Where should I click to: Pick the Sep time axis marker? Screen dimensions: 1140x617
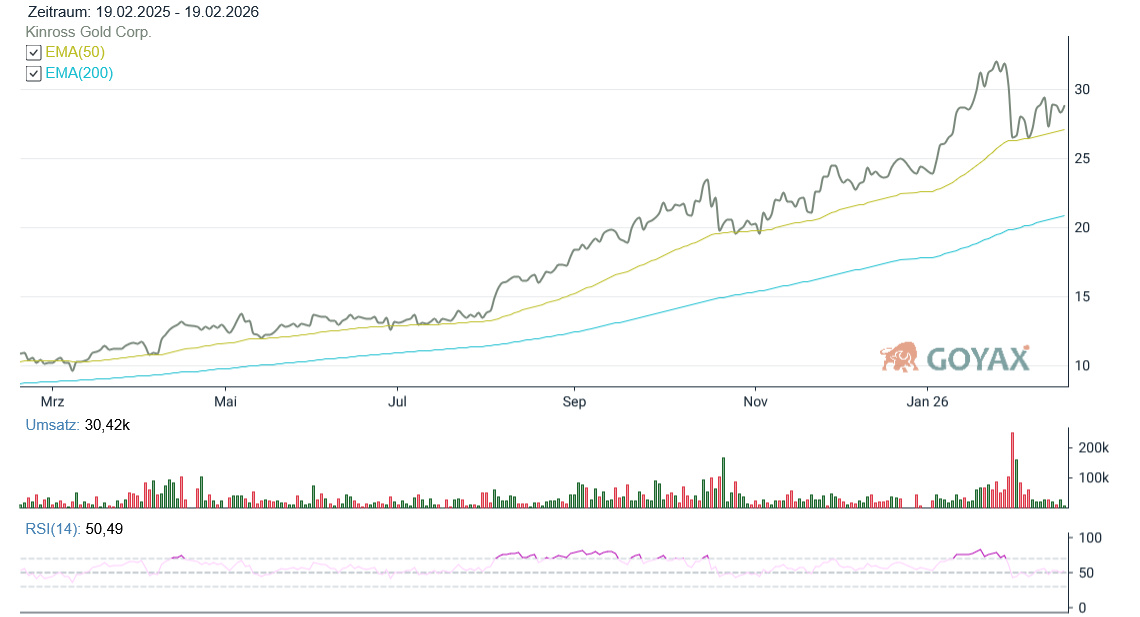(x=574, y=402)
